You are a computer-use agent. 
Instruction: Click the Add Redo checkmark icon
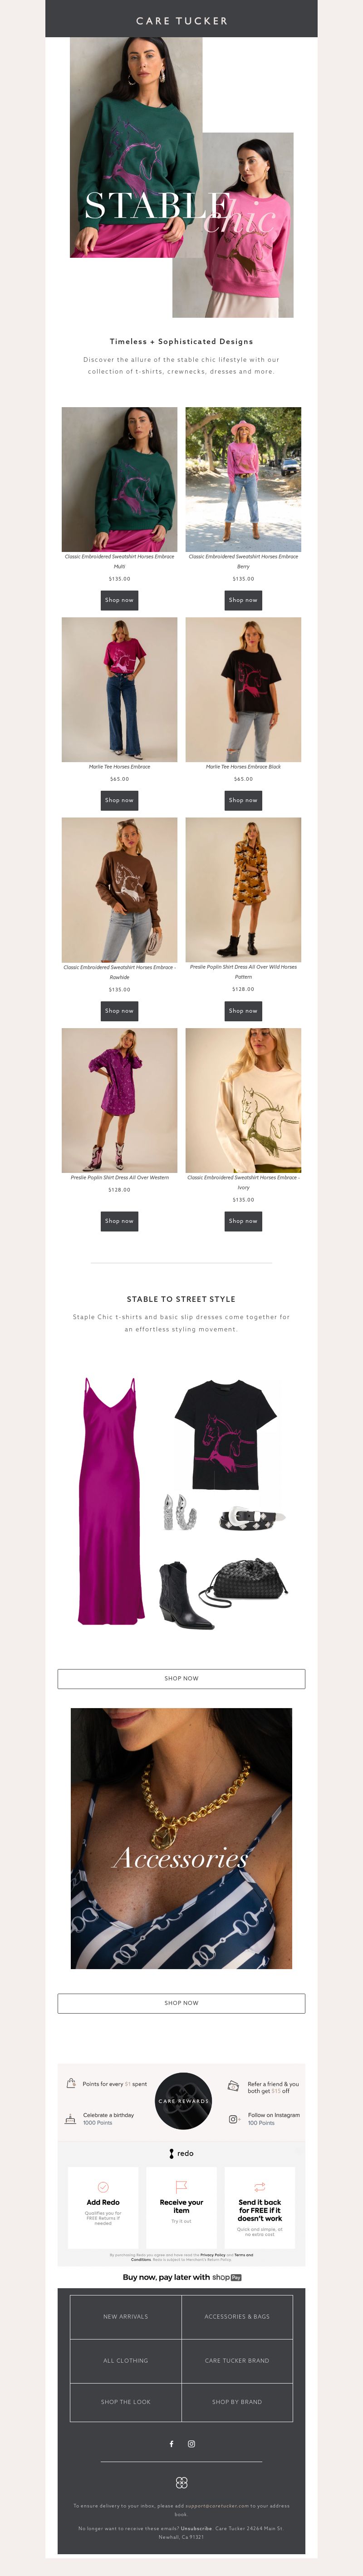click(103, 2187)
